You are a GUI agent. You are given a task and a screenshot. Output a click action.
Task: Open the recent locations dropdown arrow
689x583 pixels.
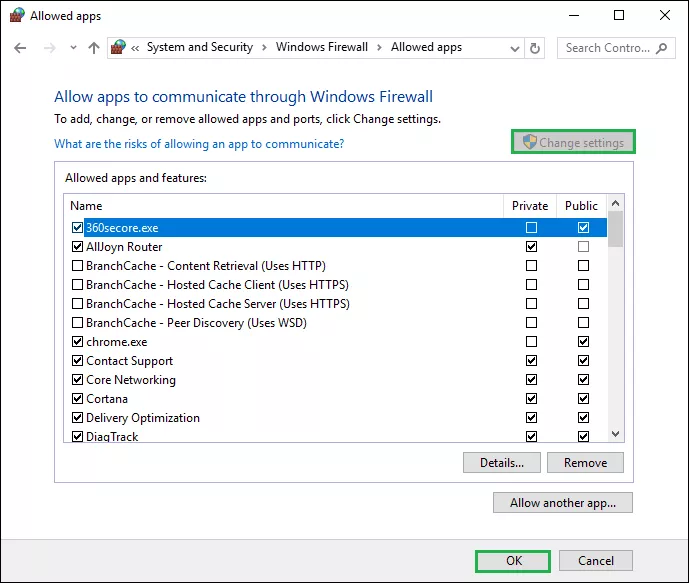click(x=73, y=48)
